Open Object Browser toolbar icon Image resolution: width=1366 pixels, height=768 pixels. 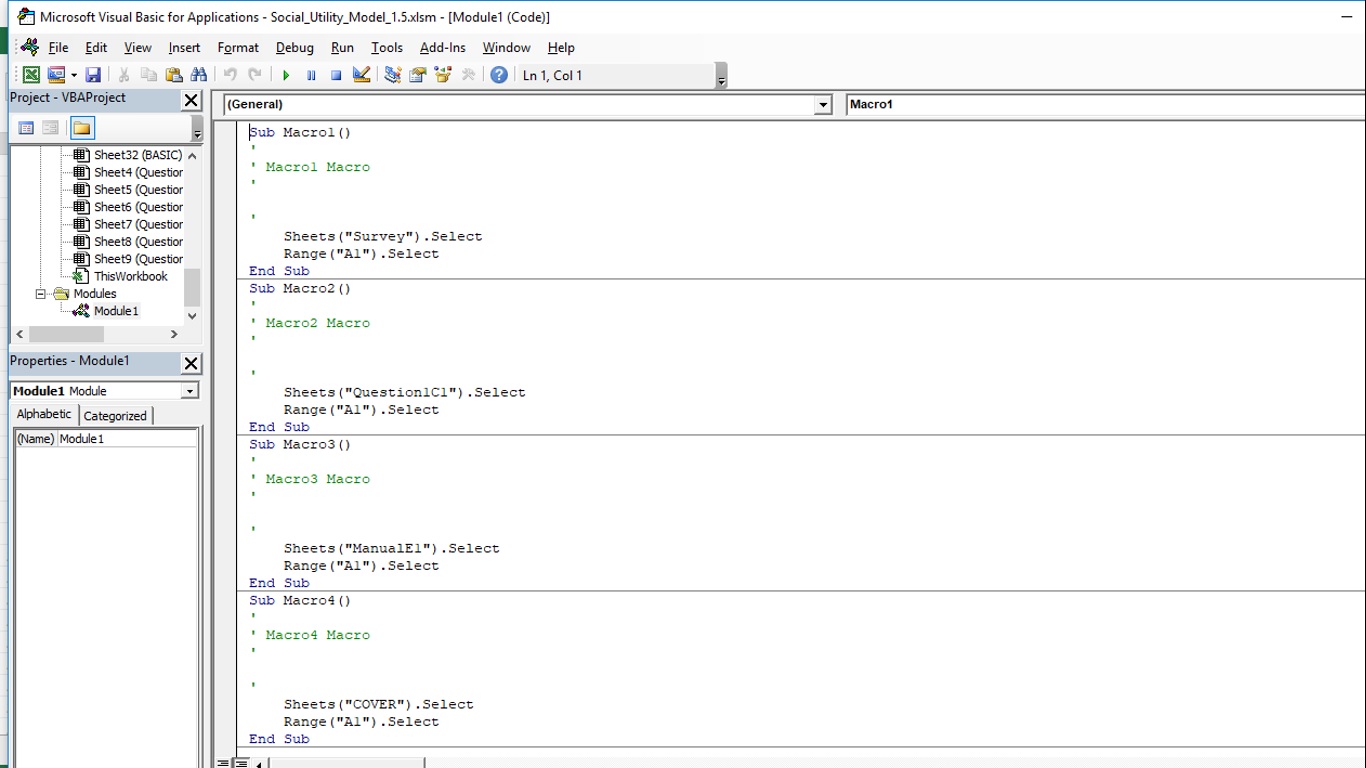pyautogui.click(x=443, y=75)
